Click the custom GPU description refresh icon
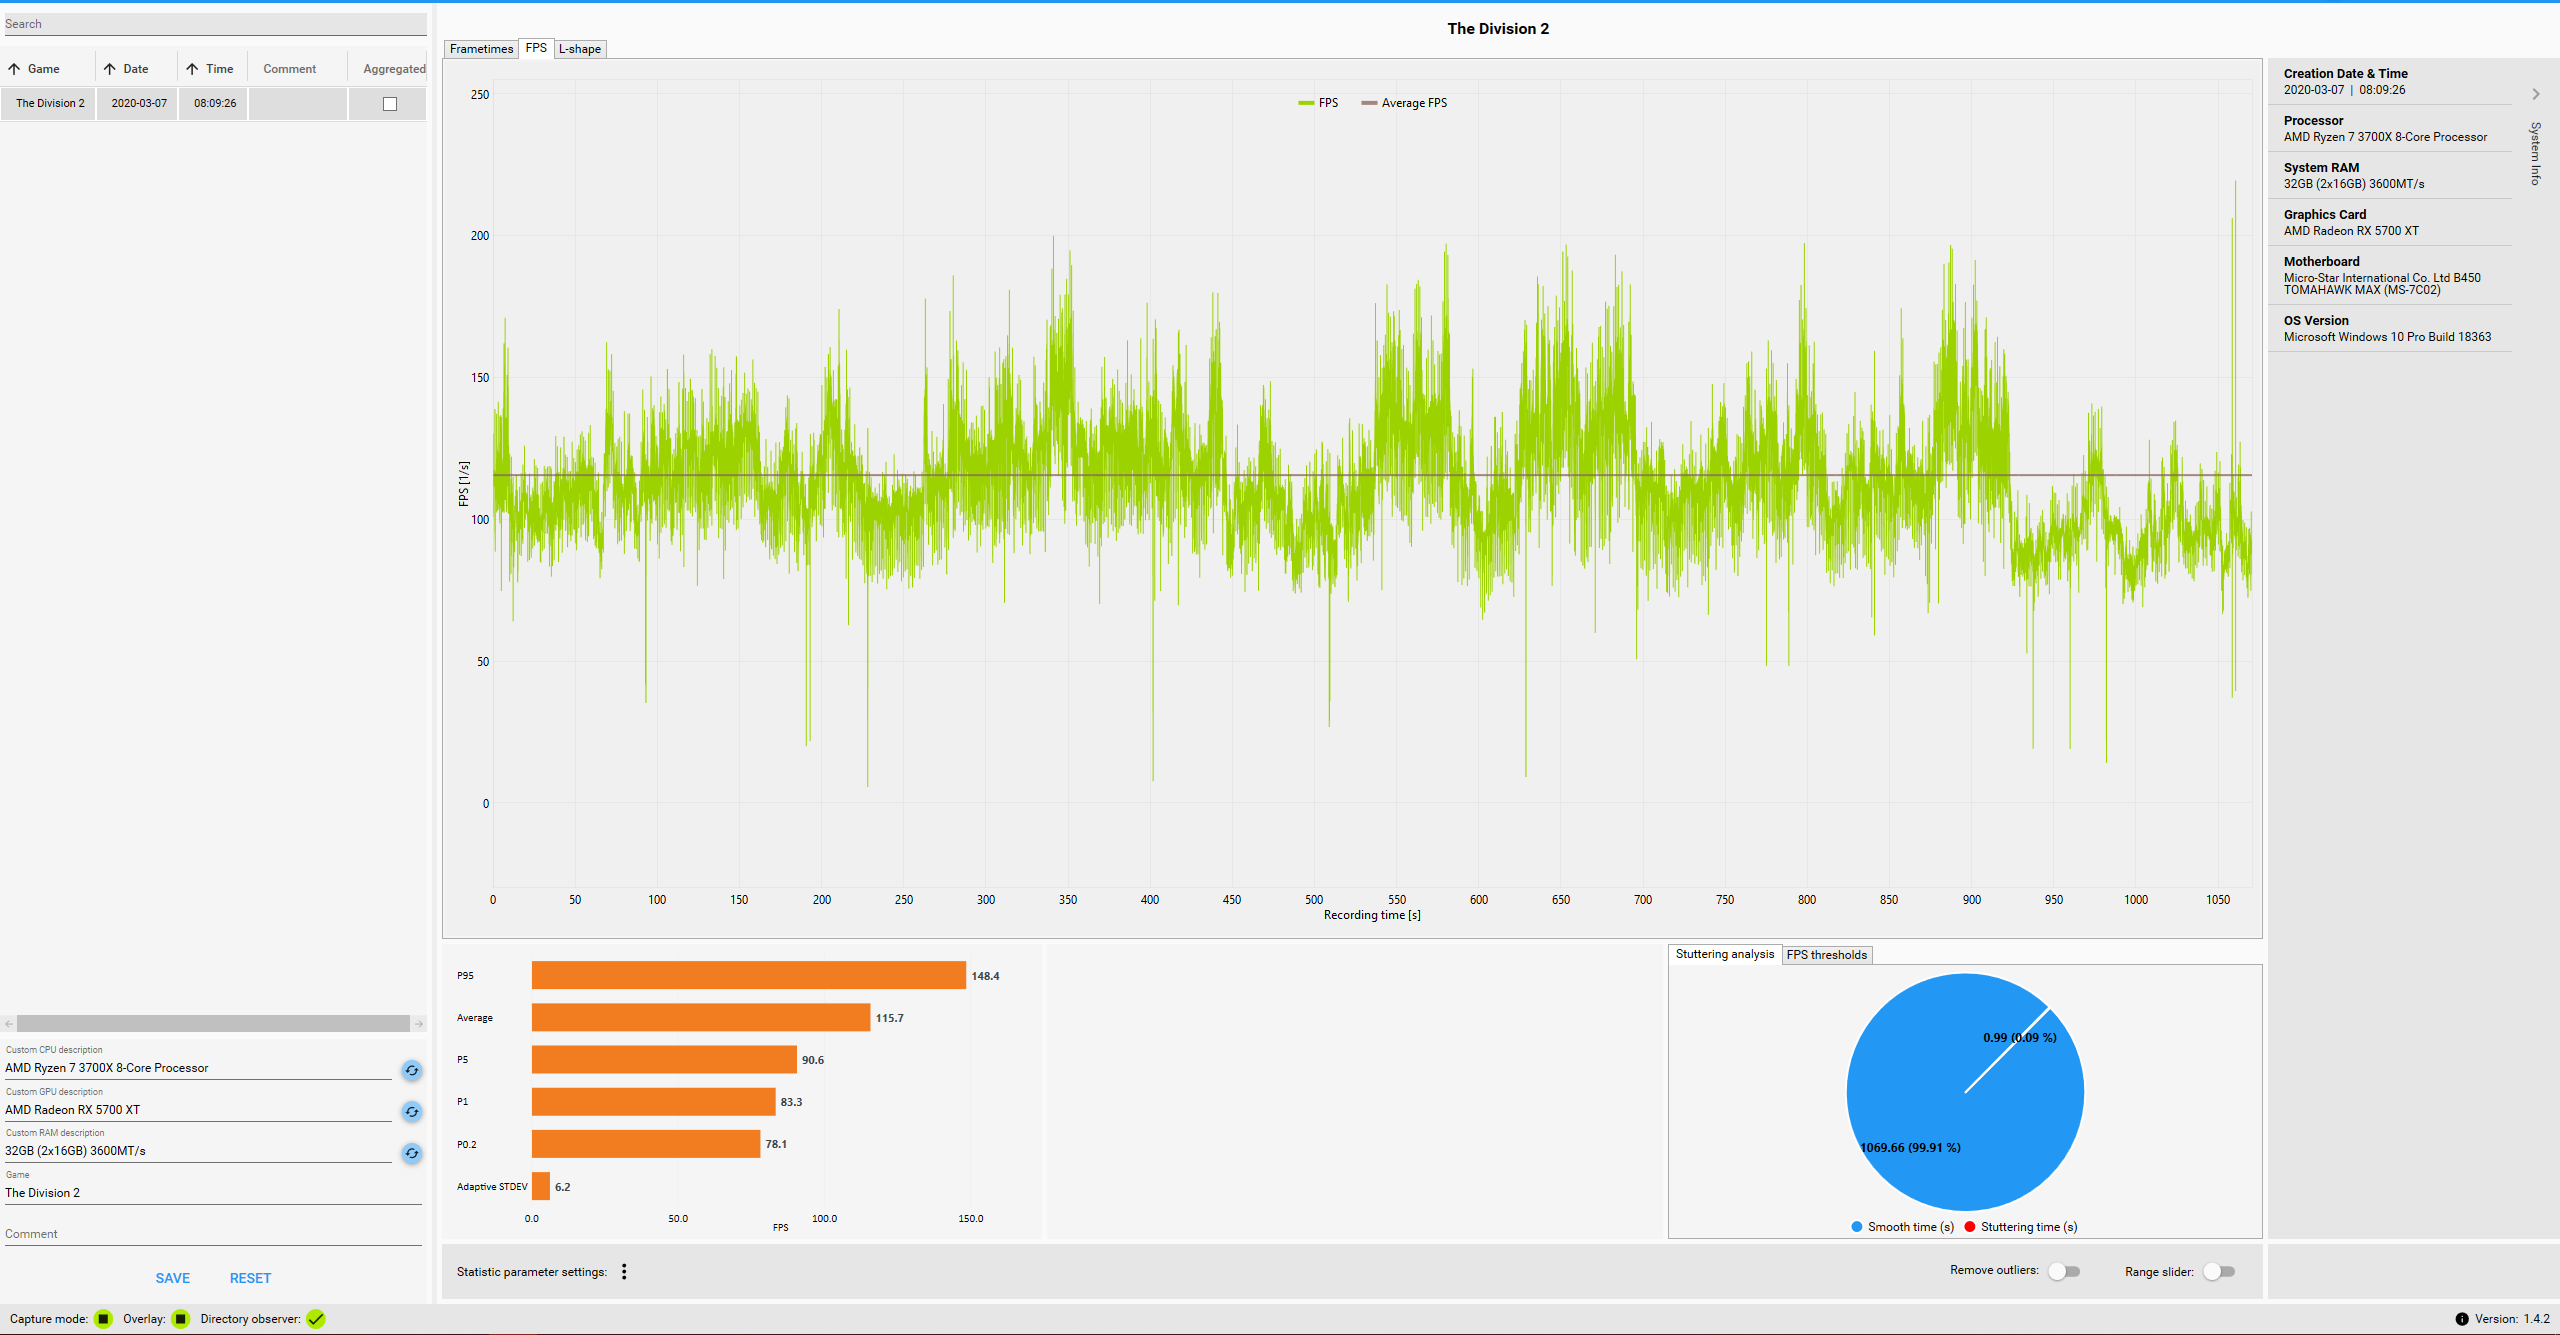Image resolution: width=2560 pixels, height=1335 pixels. pos(411,1111)
